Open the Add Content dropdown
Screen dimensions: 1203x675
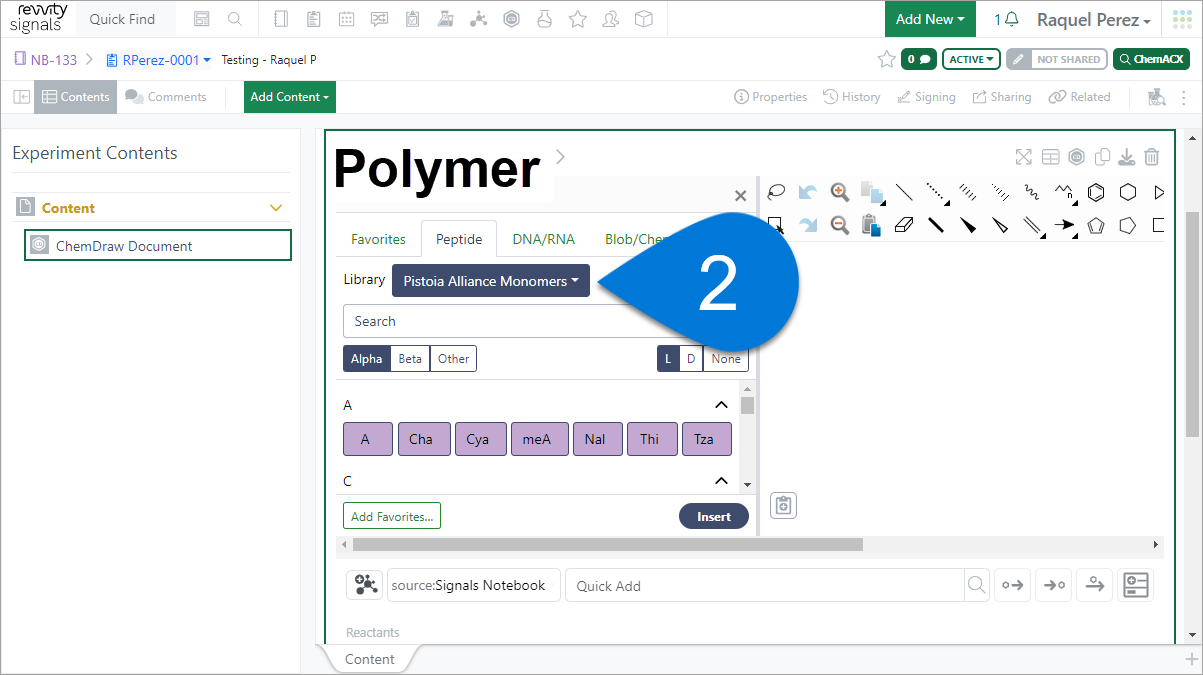point(290,97)
